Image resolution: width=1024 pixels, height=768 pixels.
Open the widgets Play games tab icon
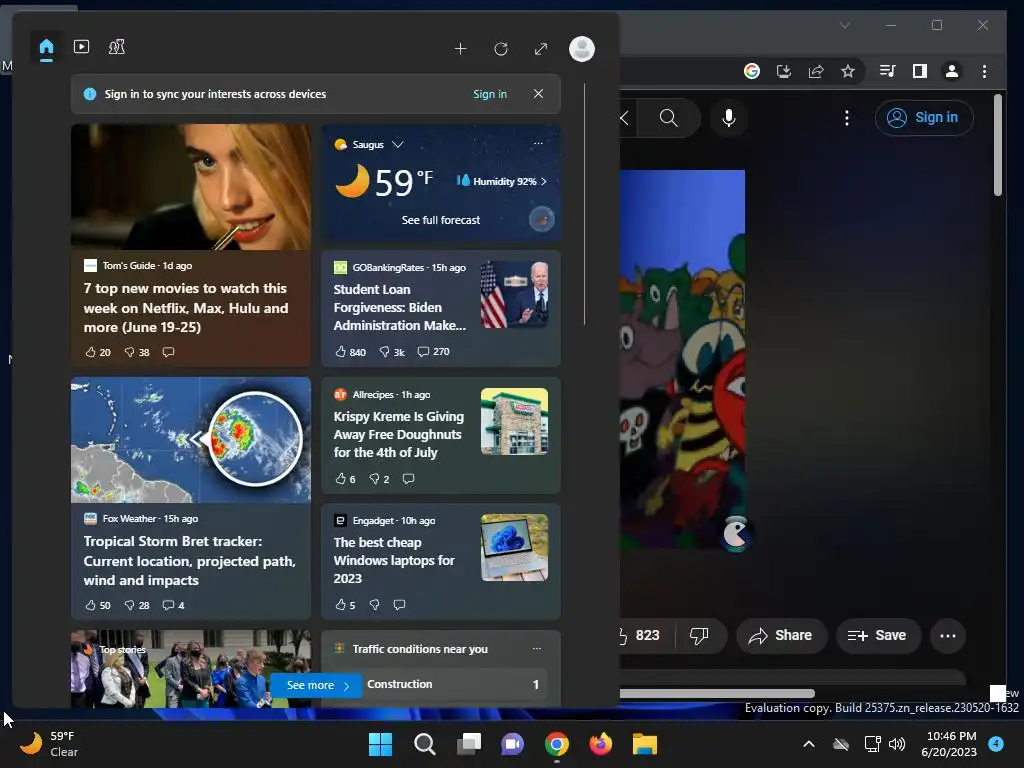[117, 46]
